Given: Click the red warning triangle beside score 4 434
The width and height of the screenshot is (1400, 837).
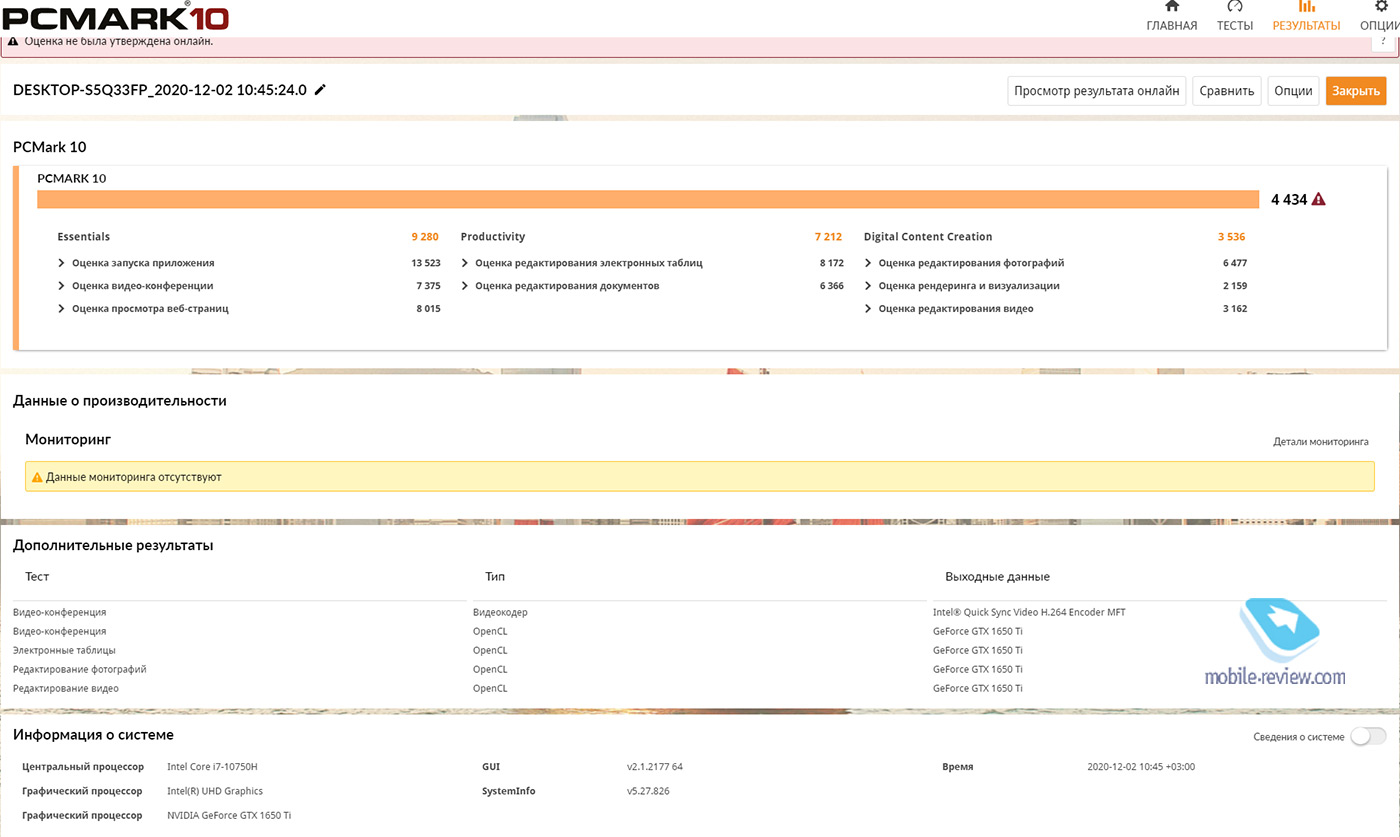Looking at the screenshot, I should [1319, 199].
